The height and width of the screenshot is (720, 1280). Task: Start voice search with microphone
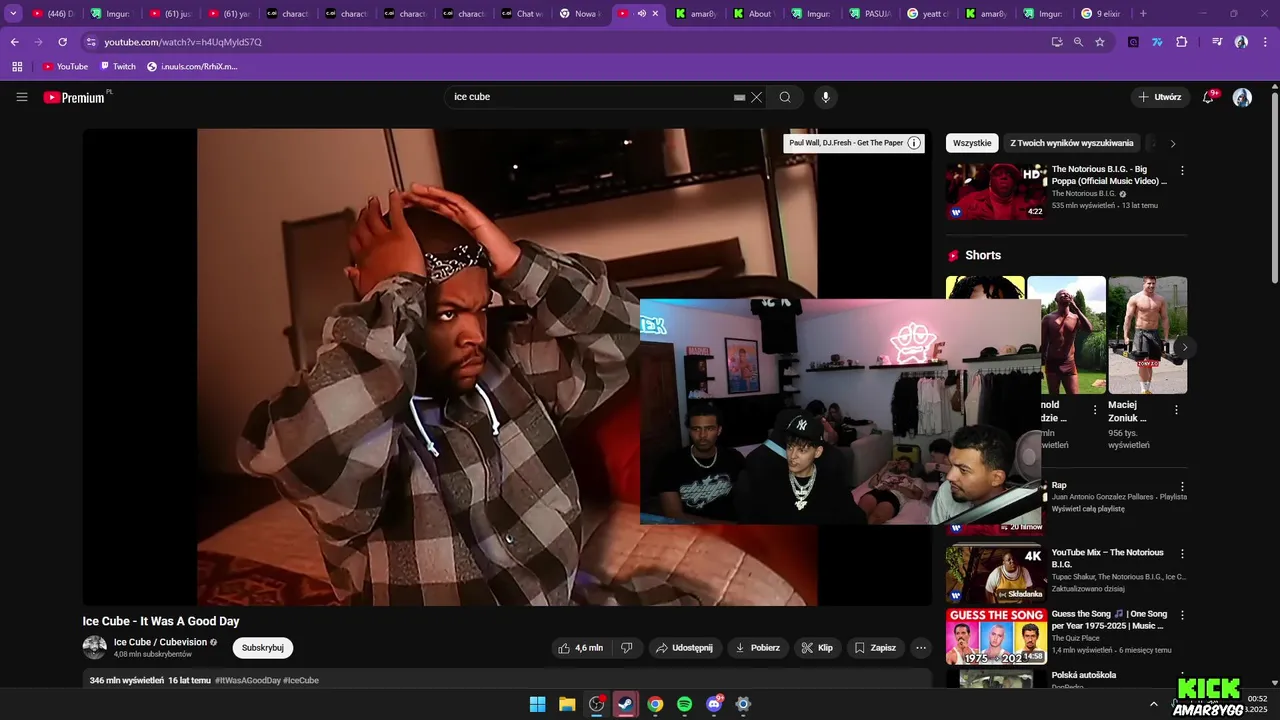pyautogui.click(x=825, y=97)
